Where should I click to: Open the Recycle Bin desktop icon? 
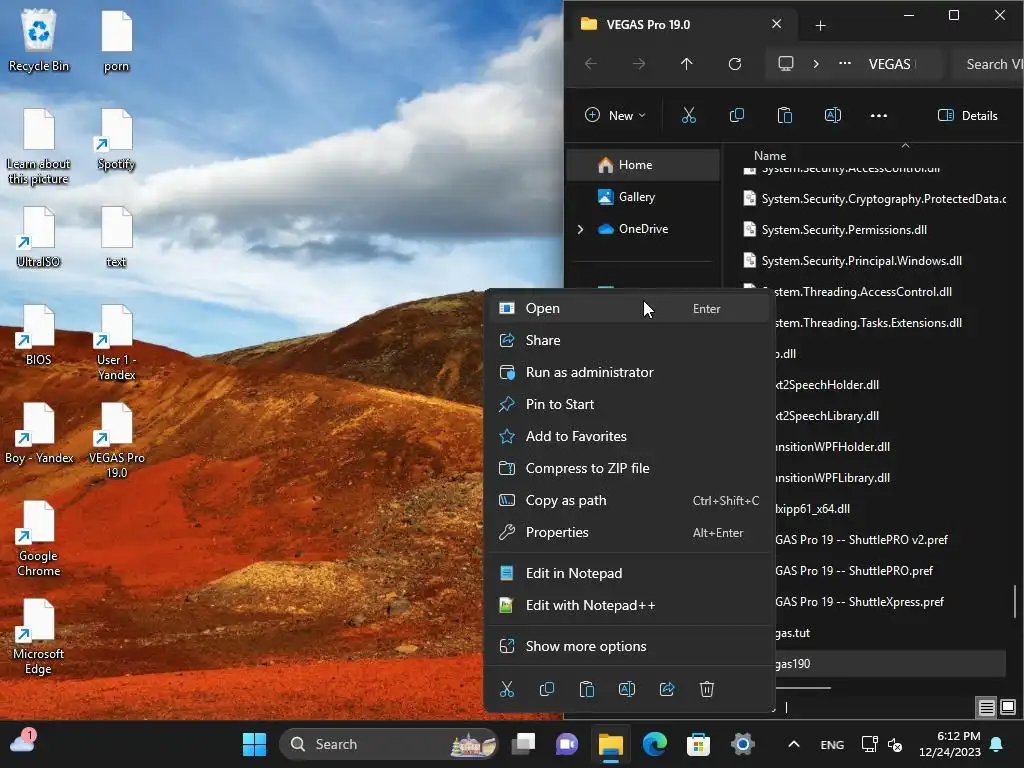pos(39,40)
